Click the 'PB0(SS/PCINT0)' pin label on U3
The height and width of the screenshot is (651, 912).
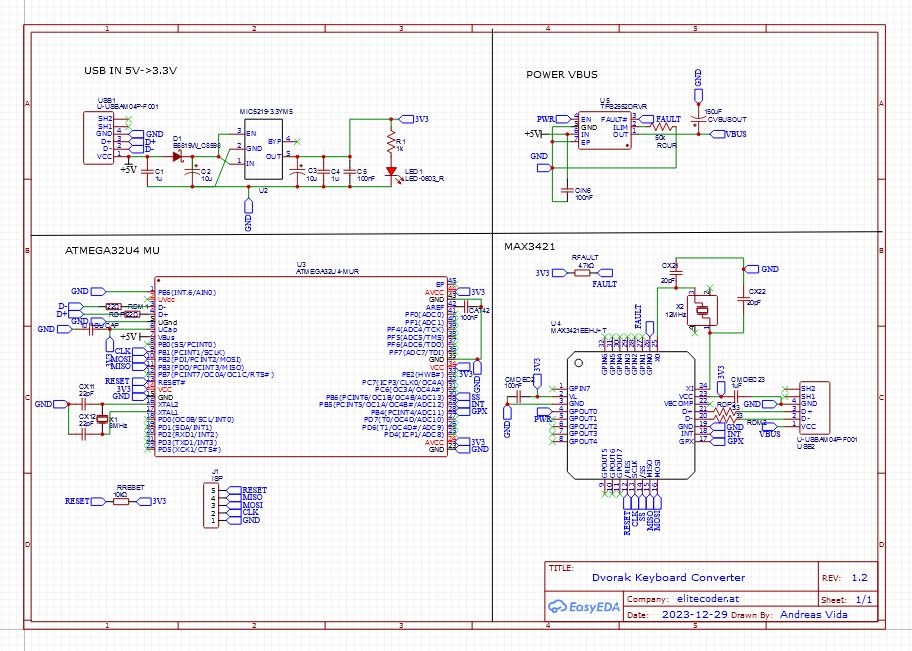click(187, 344)
